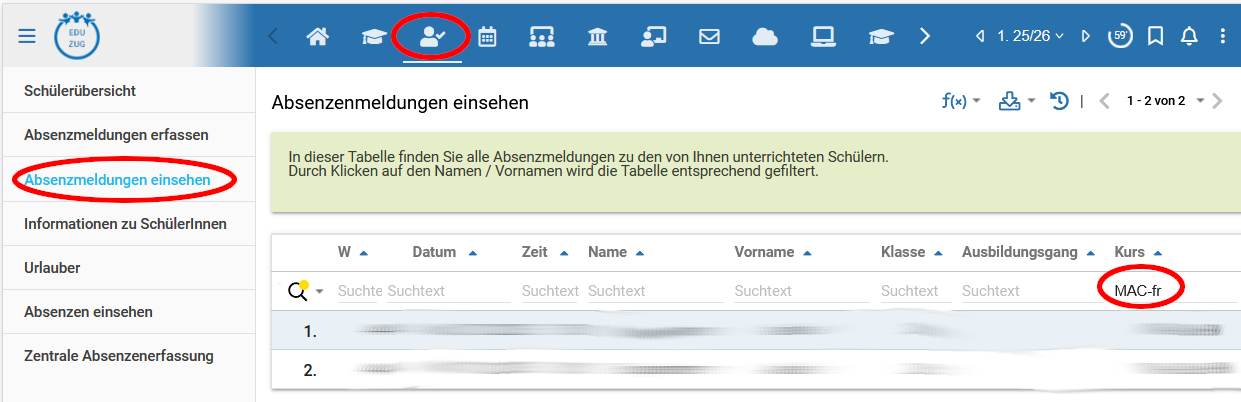
Task: Select Absenzmeldungen erfassen in sidebar
Action: [x=116, y=135]
